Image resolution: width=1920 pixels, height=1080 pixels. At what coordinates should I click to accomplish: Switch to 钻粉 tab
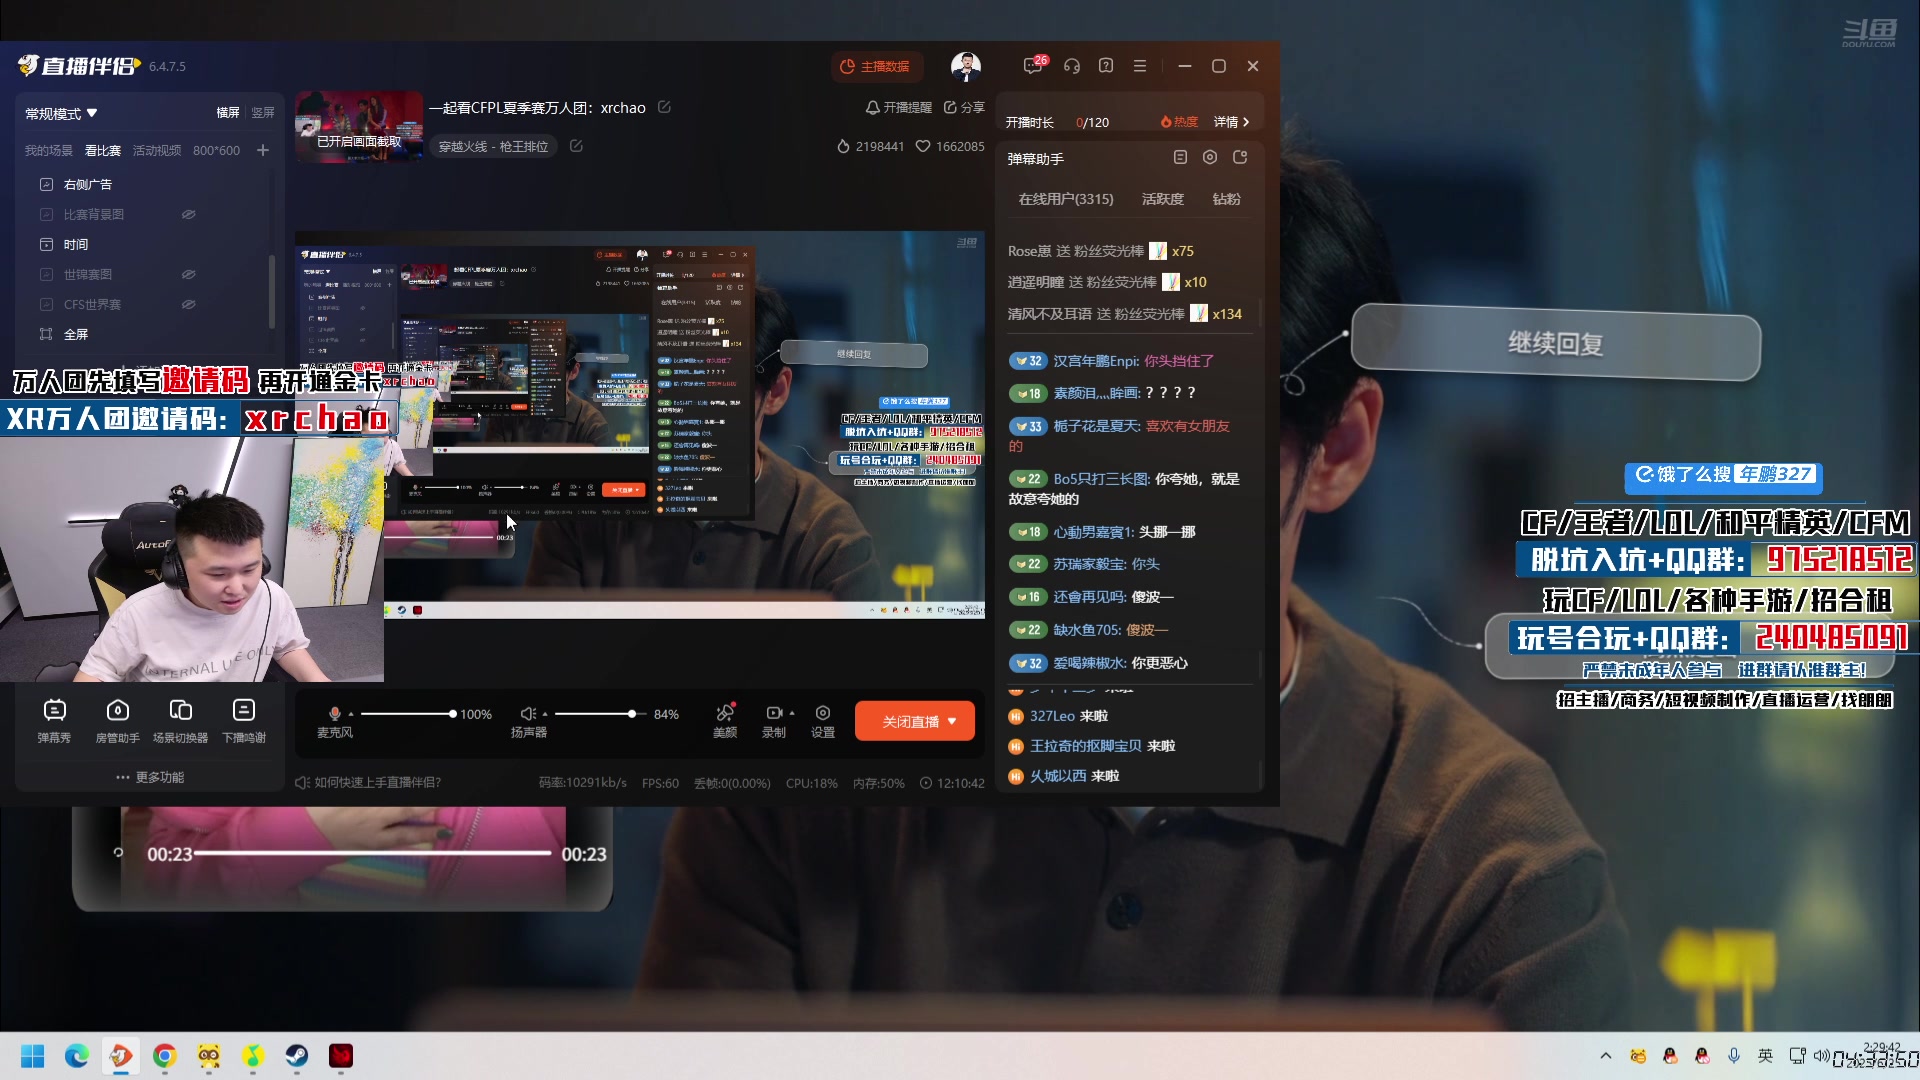[1227, 199]
